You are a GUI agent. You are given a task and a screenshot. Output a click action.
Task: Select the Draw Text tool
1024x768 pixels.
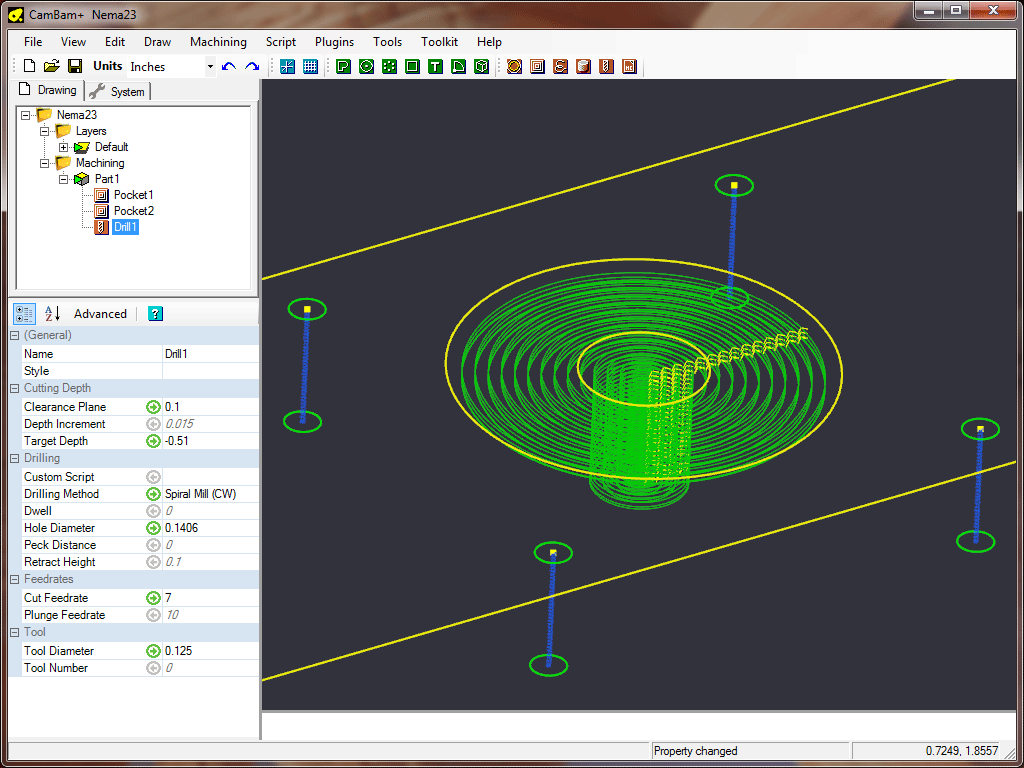point(435,66)
